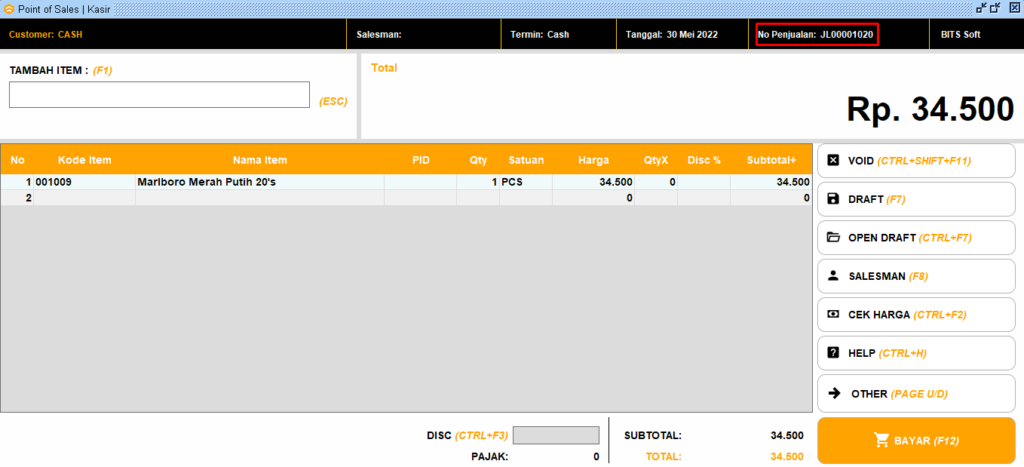Click the Nama Item column header
Image resolution: width=1024 pixels, height=467 pixels.
tap(260, 160)
